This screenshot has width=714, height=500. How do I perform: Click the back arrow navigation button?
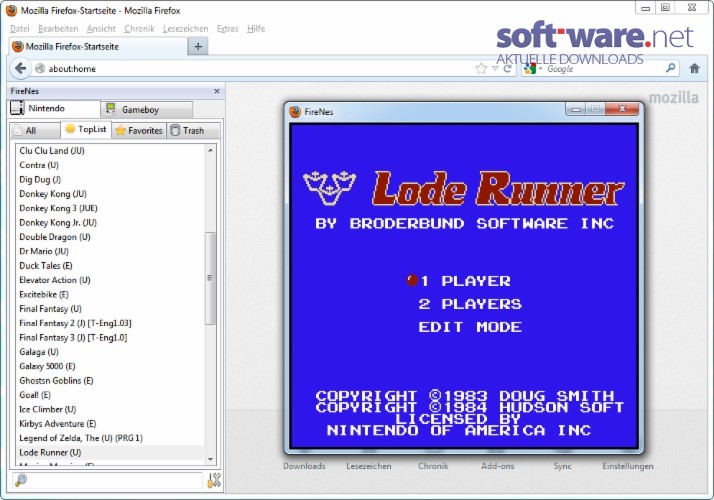pyautogui.click(x=20, y=69)
